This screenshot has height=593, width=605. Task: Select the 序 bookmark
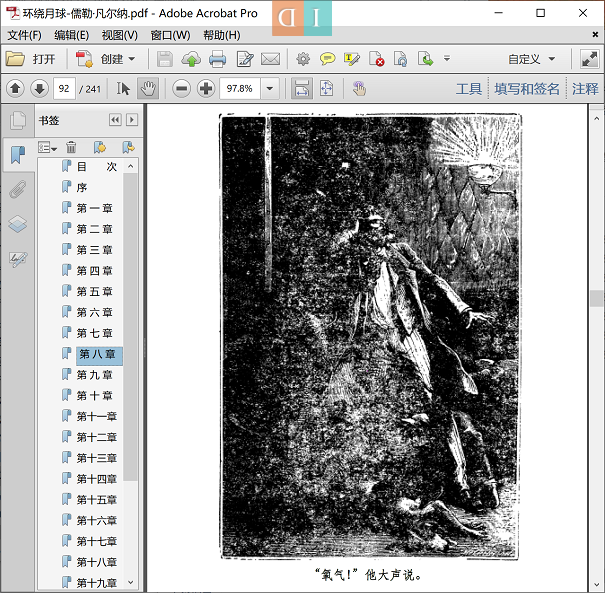82,188
